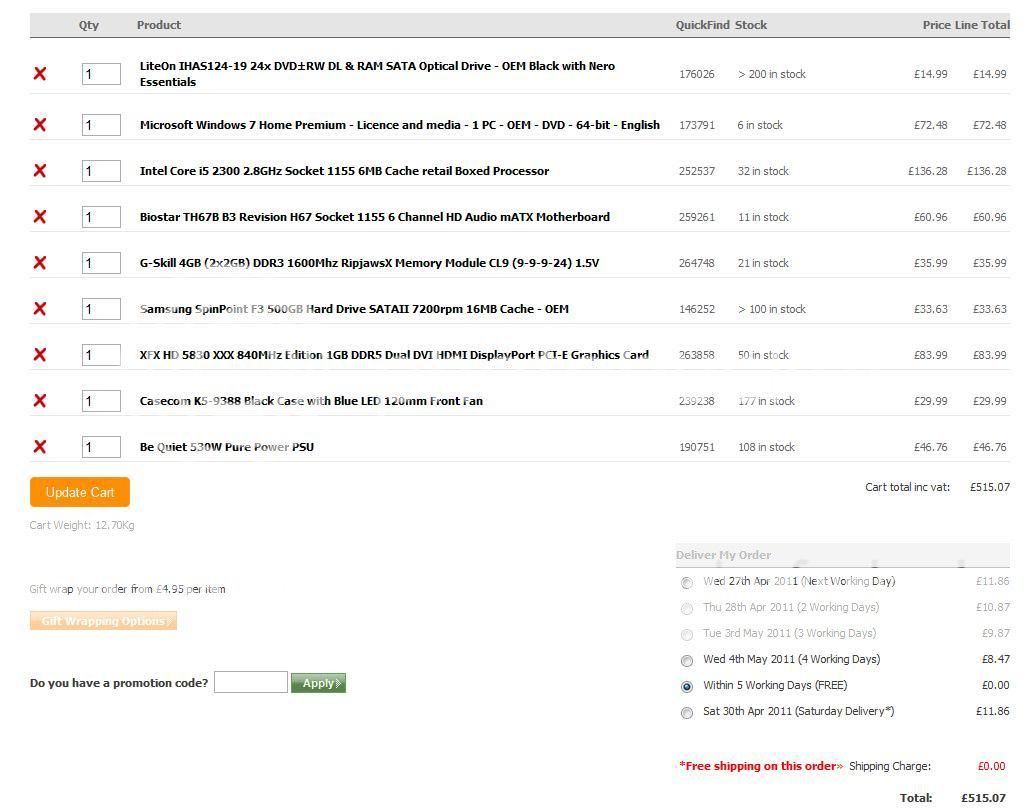Choose Within 5 Working Days free delivery

687,687
